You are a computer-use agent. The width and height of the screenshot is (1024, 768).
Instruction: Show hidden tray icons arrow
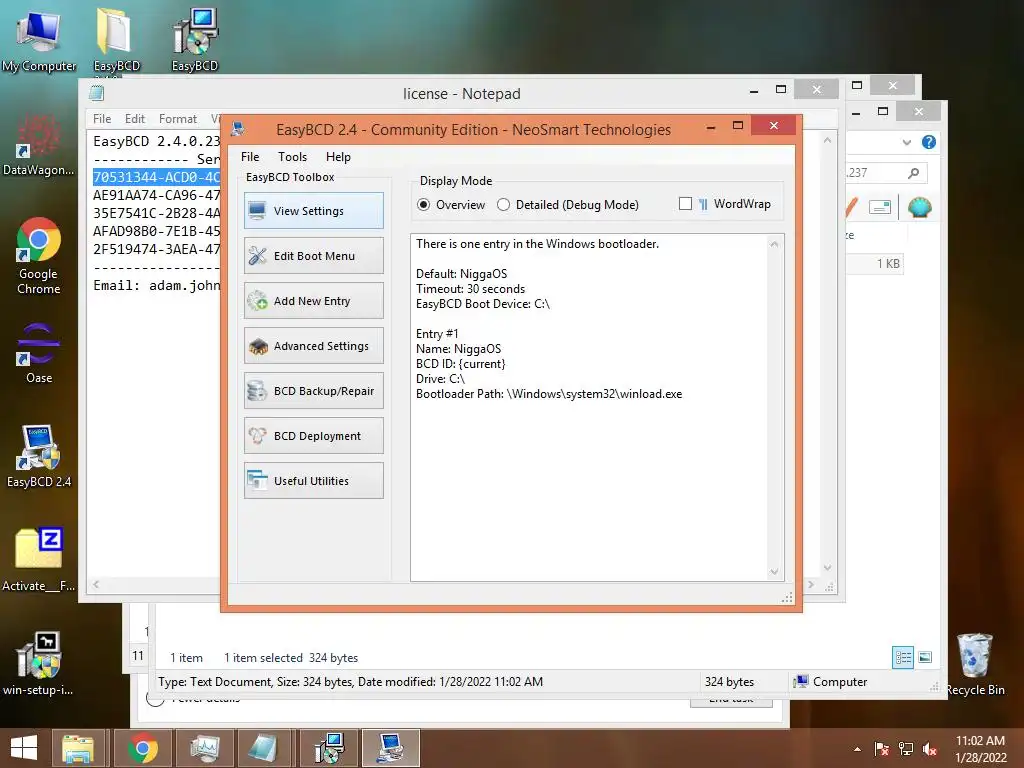[857, 749]
